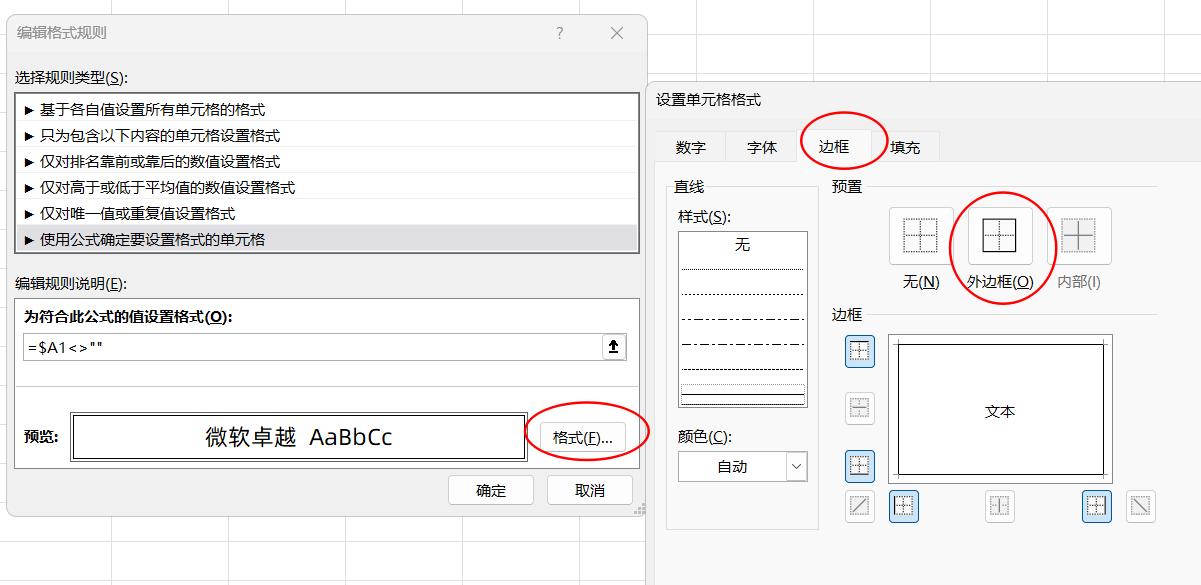Toggle the left border button
This screenshot has width=1201, height=585.
click(904, 506)
